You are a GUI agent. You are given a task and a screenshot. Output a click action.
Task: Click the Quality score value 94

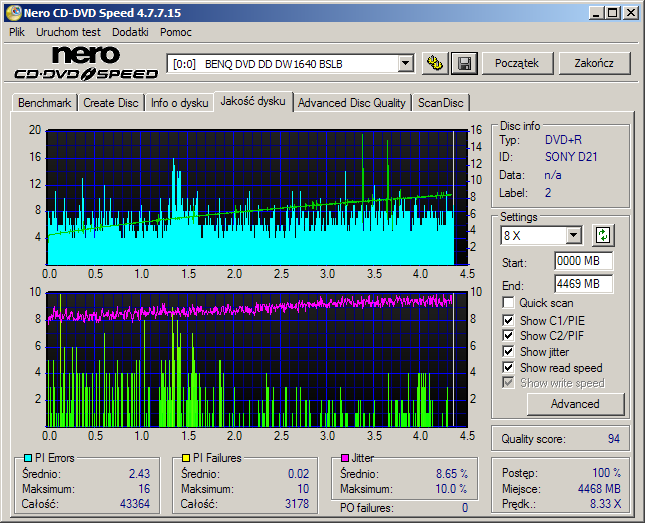point(613,439)
